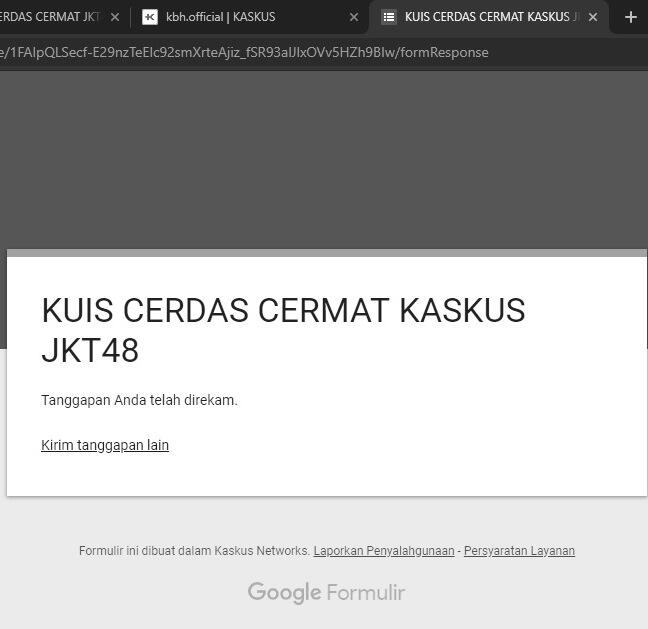648x629 pixels.
Task: Click the Google Forms list icon on active tab
Action: pyautogui.click(x=388, y=17)
